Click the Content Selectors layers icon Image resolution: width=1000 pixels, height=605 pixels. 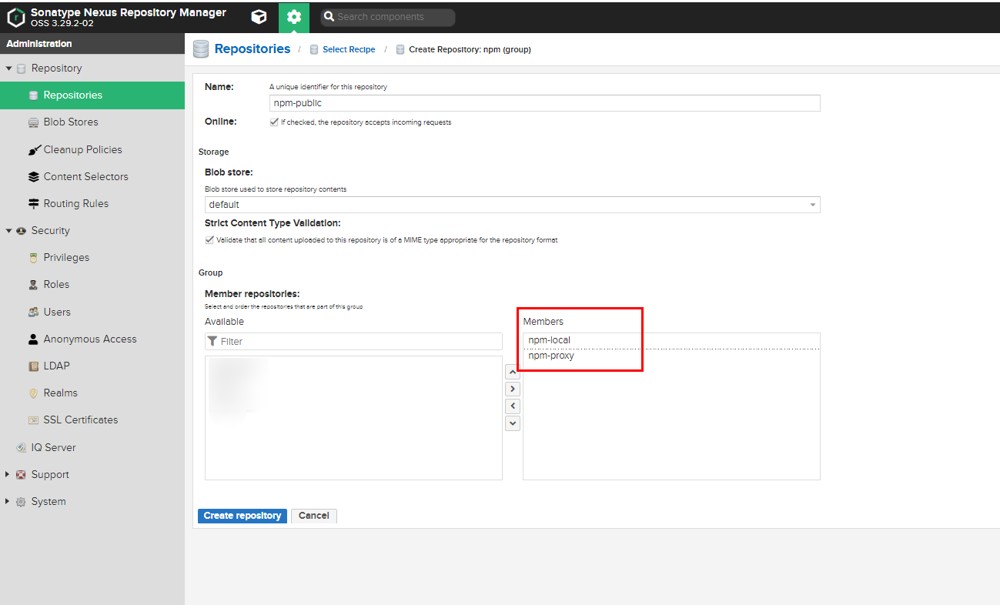click(x=34, y=177)
